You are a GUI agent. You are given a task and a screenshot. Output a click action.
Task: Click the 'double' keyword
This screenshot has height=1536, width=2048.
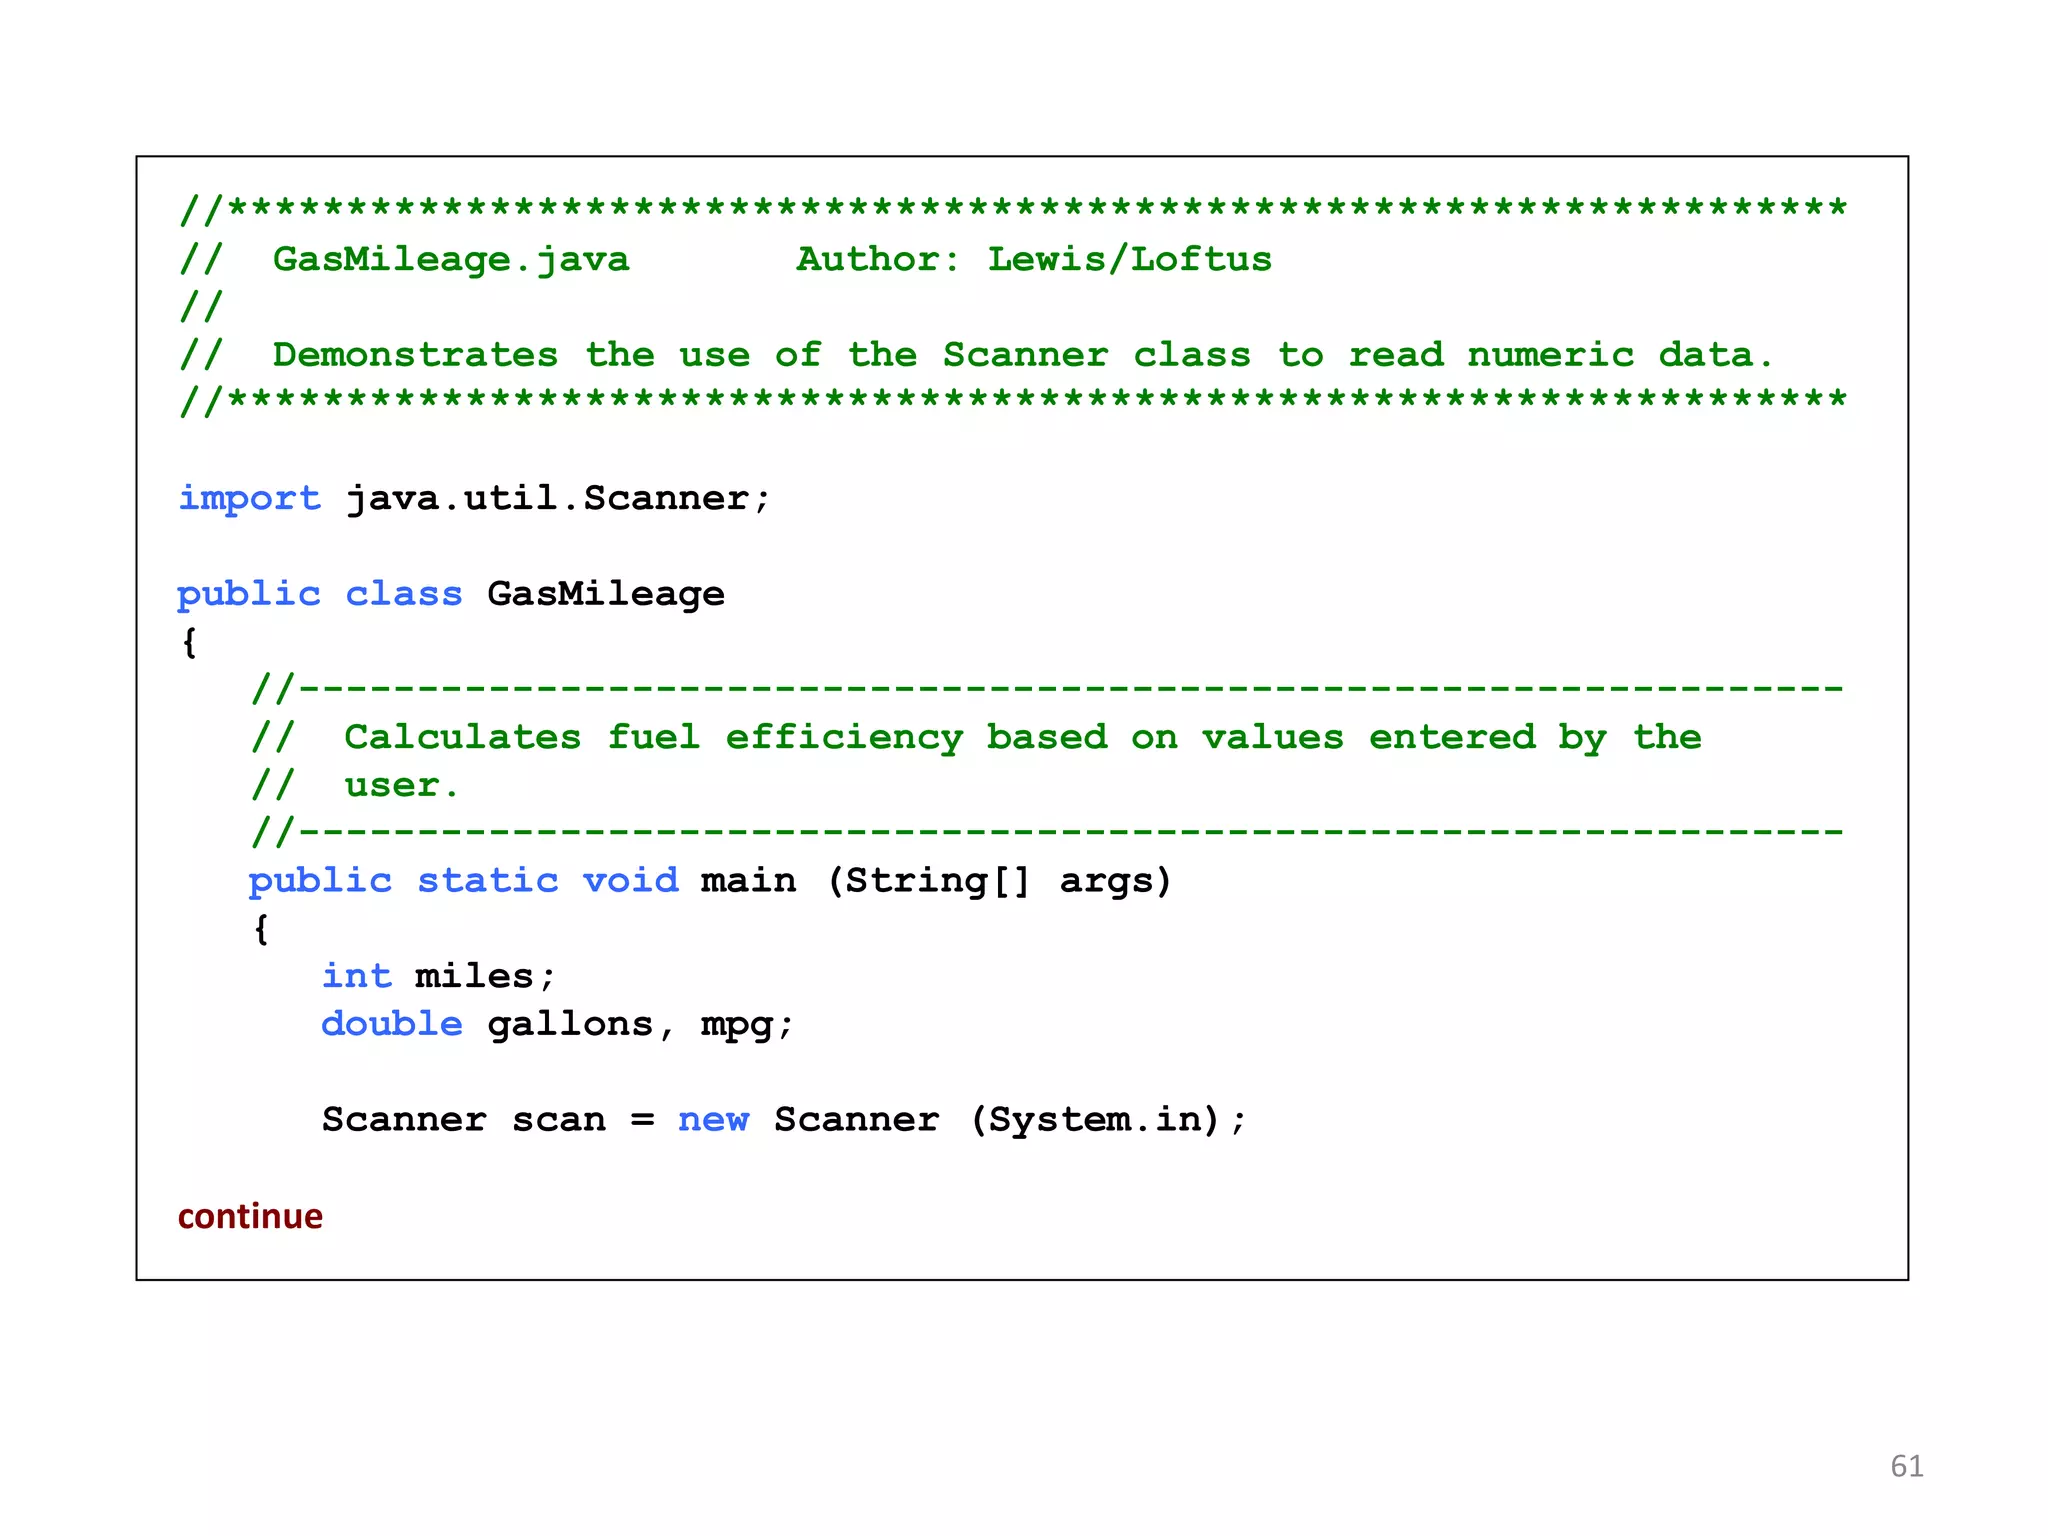(x=391, y=1025)
